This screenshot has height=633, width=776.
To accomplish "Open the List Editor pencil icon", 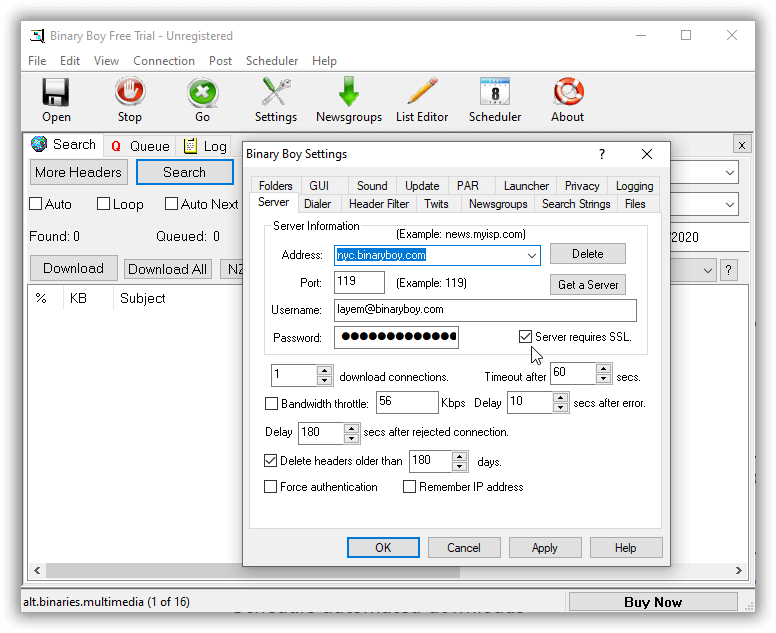I will click(422, 91).
